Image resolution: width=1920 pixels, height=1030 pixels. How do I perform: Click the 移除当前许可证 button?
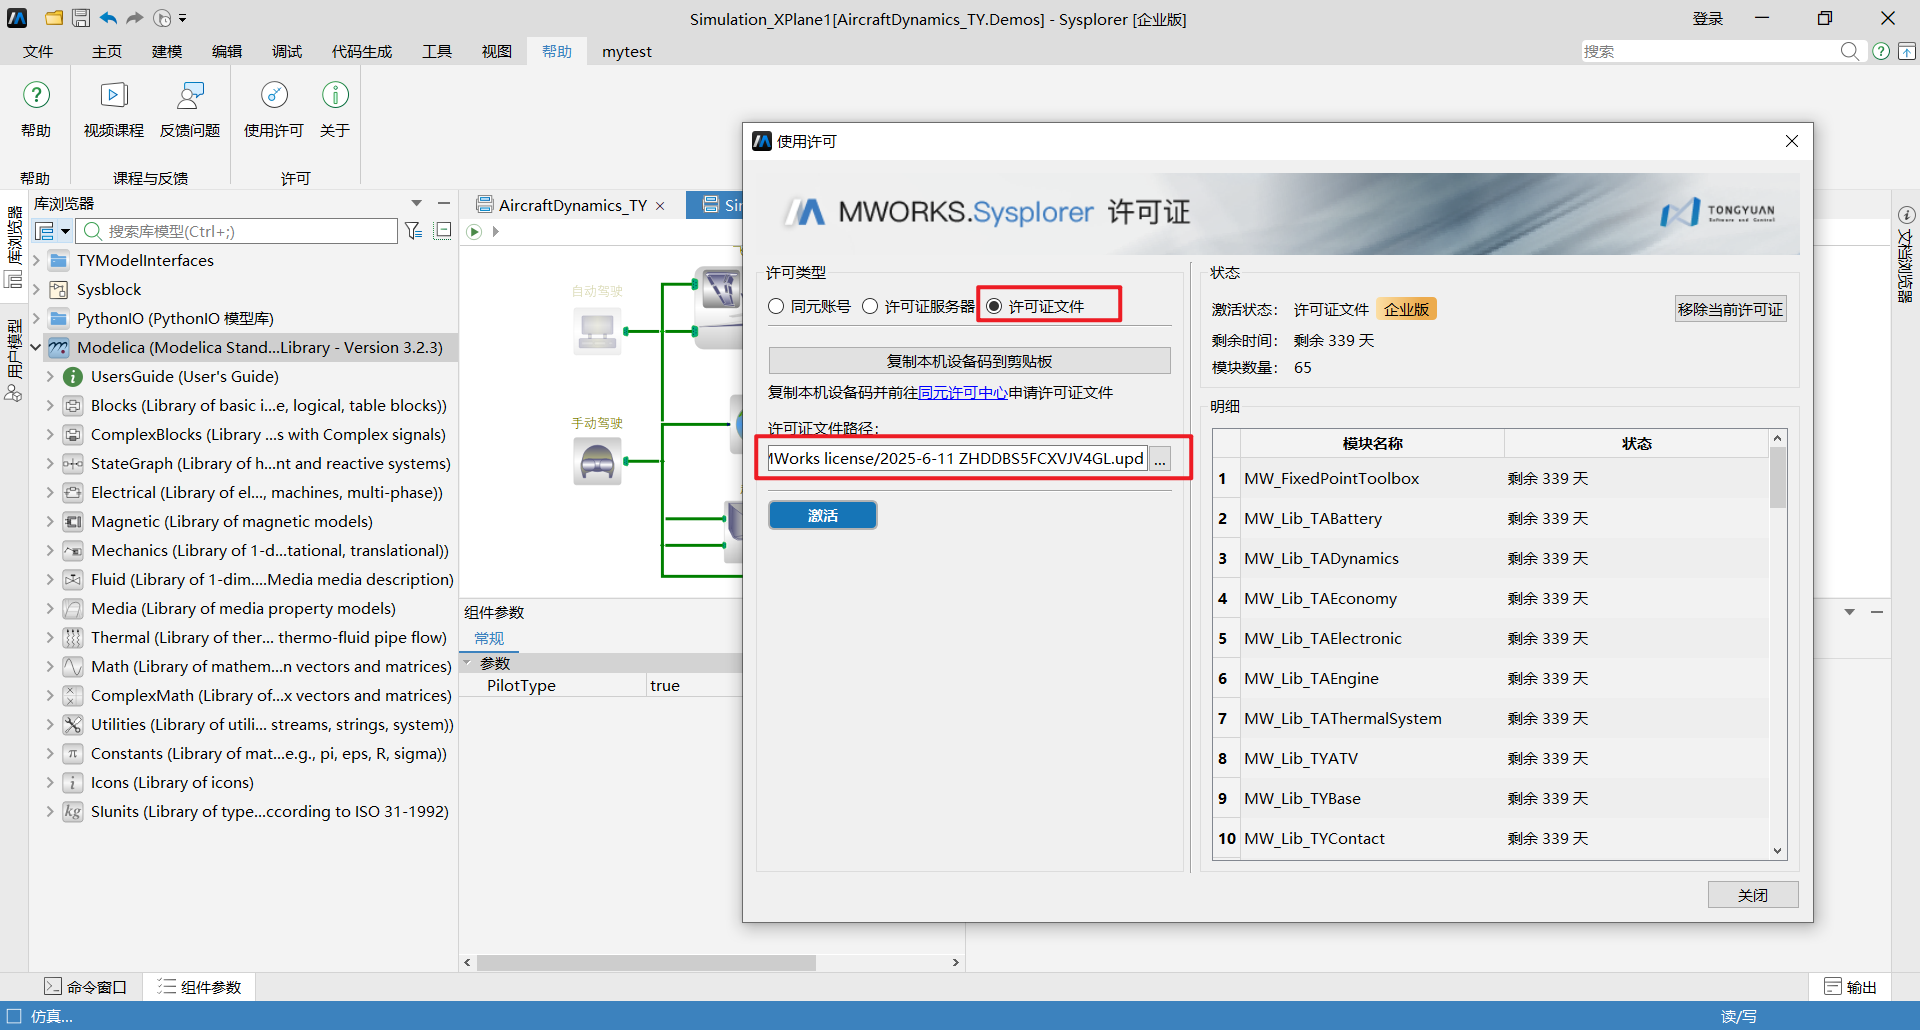pyautogui.click(x=1730, y=309)
